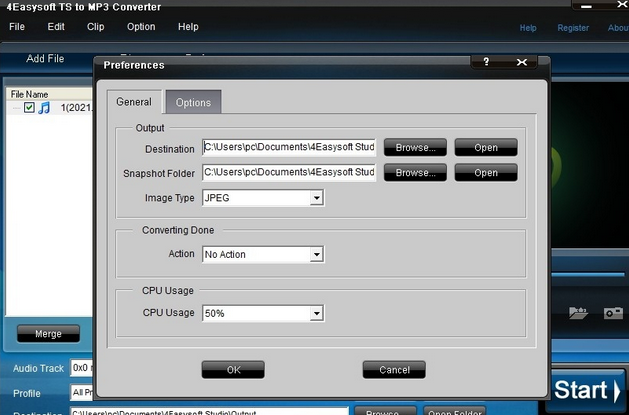Expand the Image Type JPEG dropdown
The height and width of the screenshot is (415, 629).
[x=316, y=198]
